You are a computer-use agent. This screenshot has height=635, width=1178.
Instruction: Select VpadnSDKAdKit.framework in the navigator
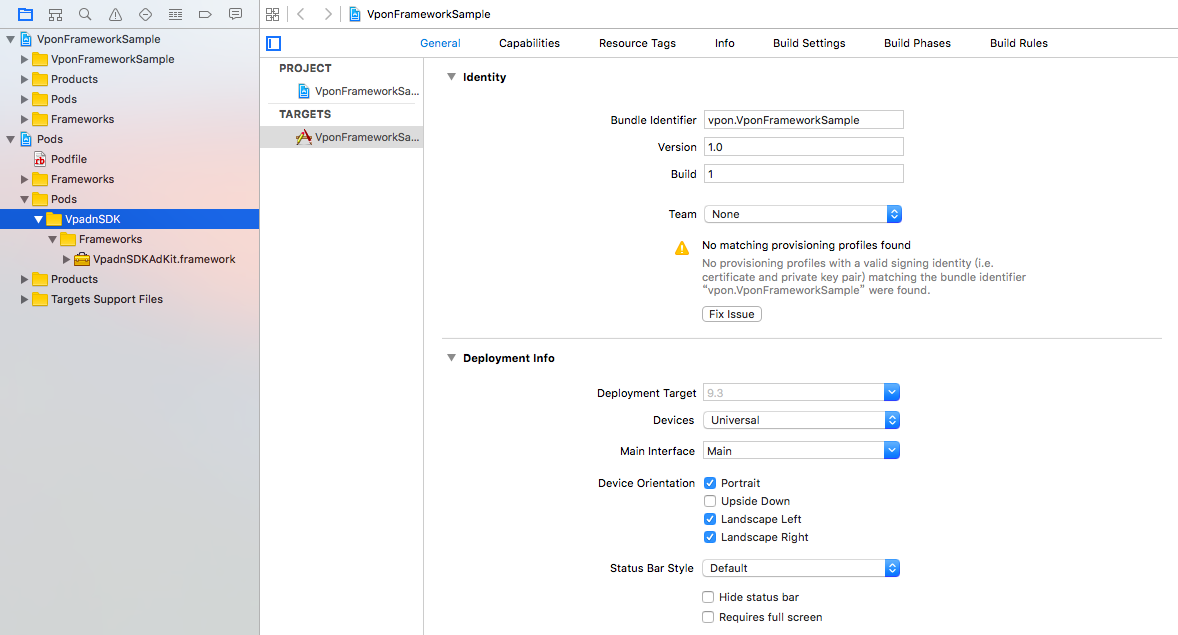pos(164,259)
